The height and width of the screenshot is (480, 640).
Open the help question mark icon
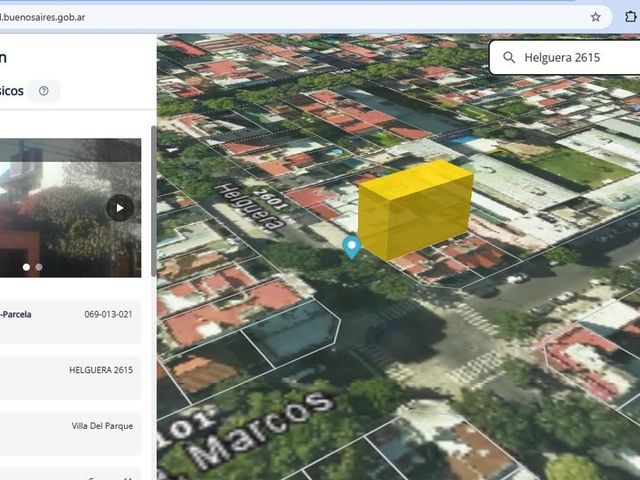(x=44, y=91)
